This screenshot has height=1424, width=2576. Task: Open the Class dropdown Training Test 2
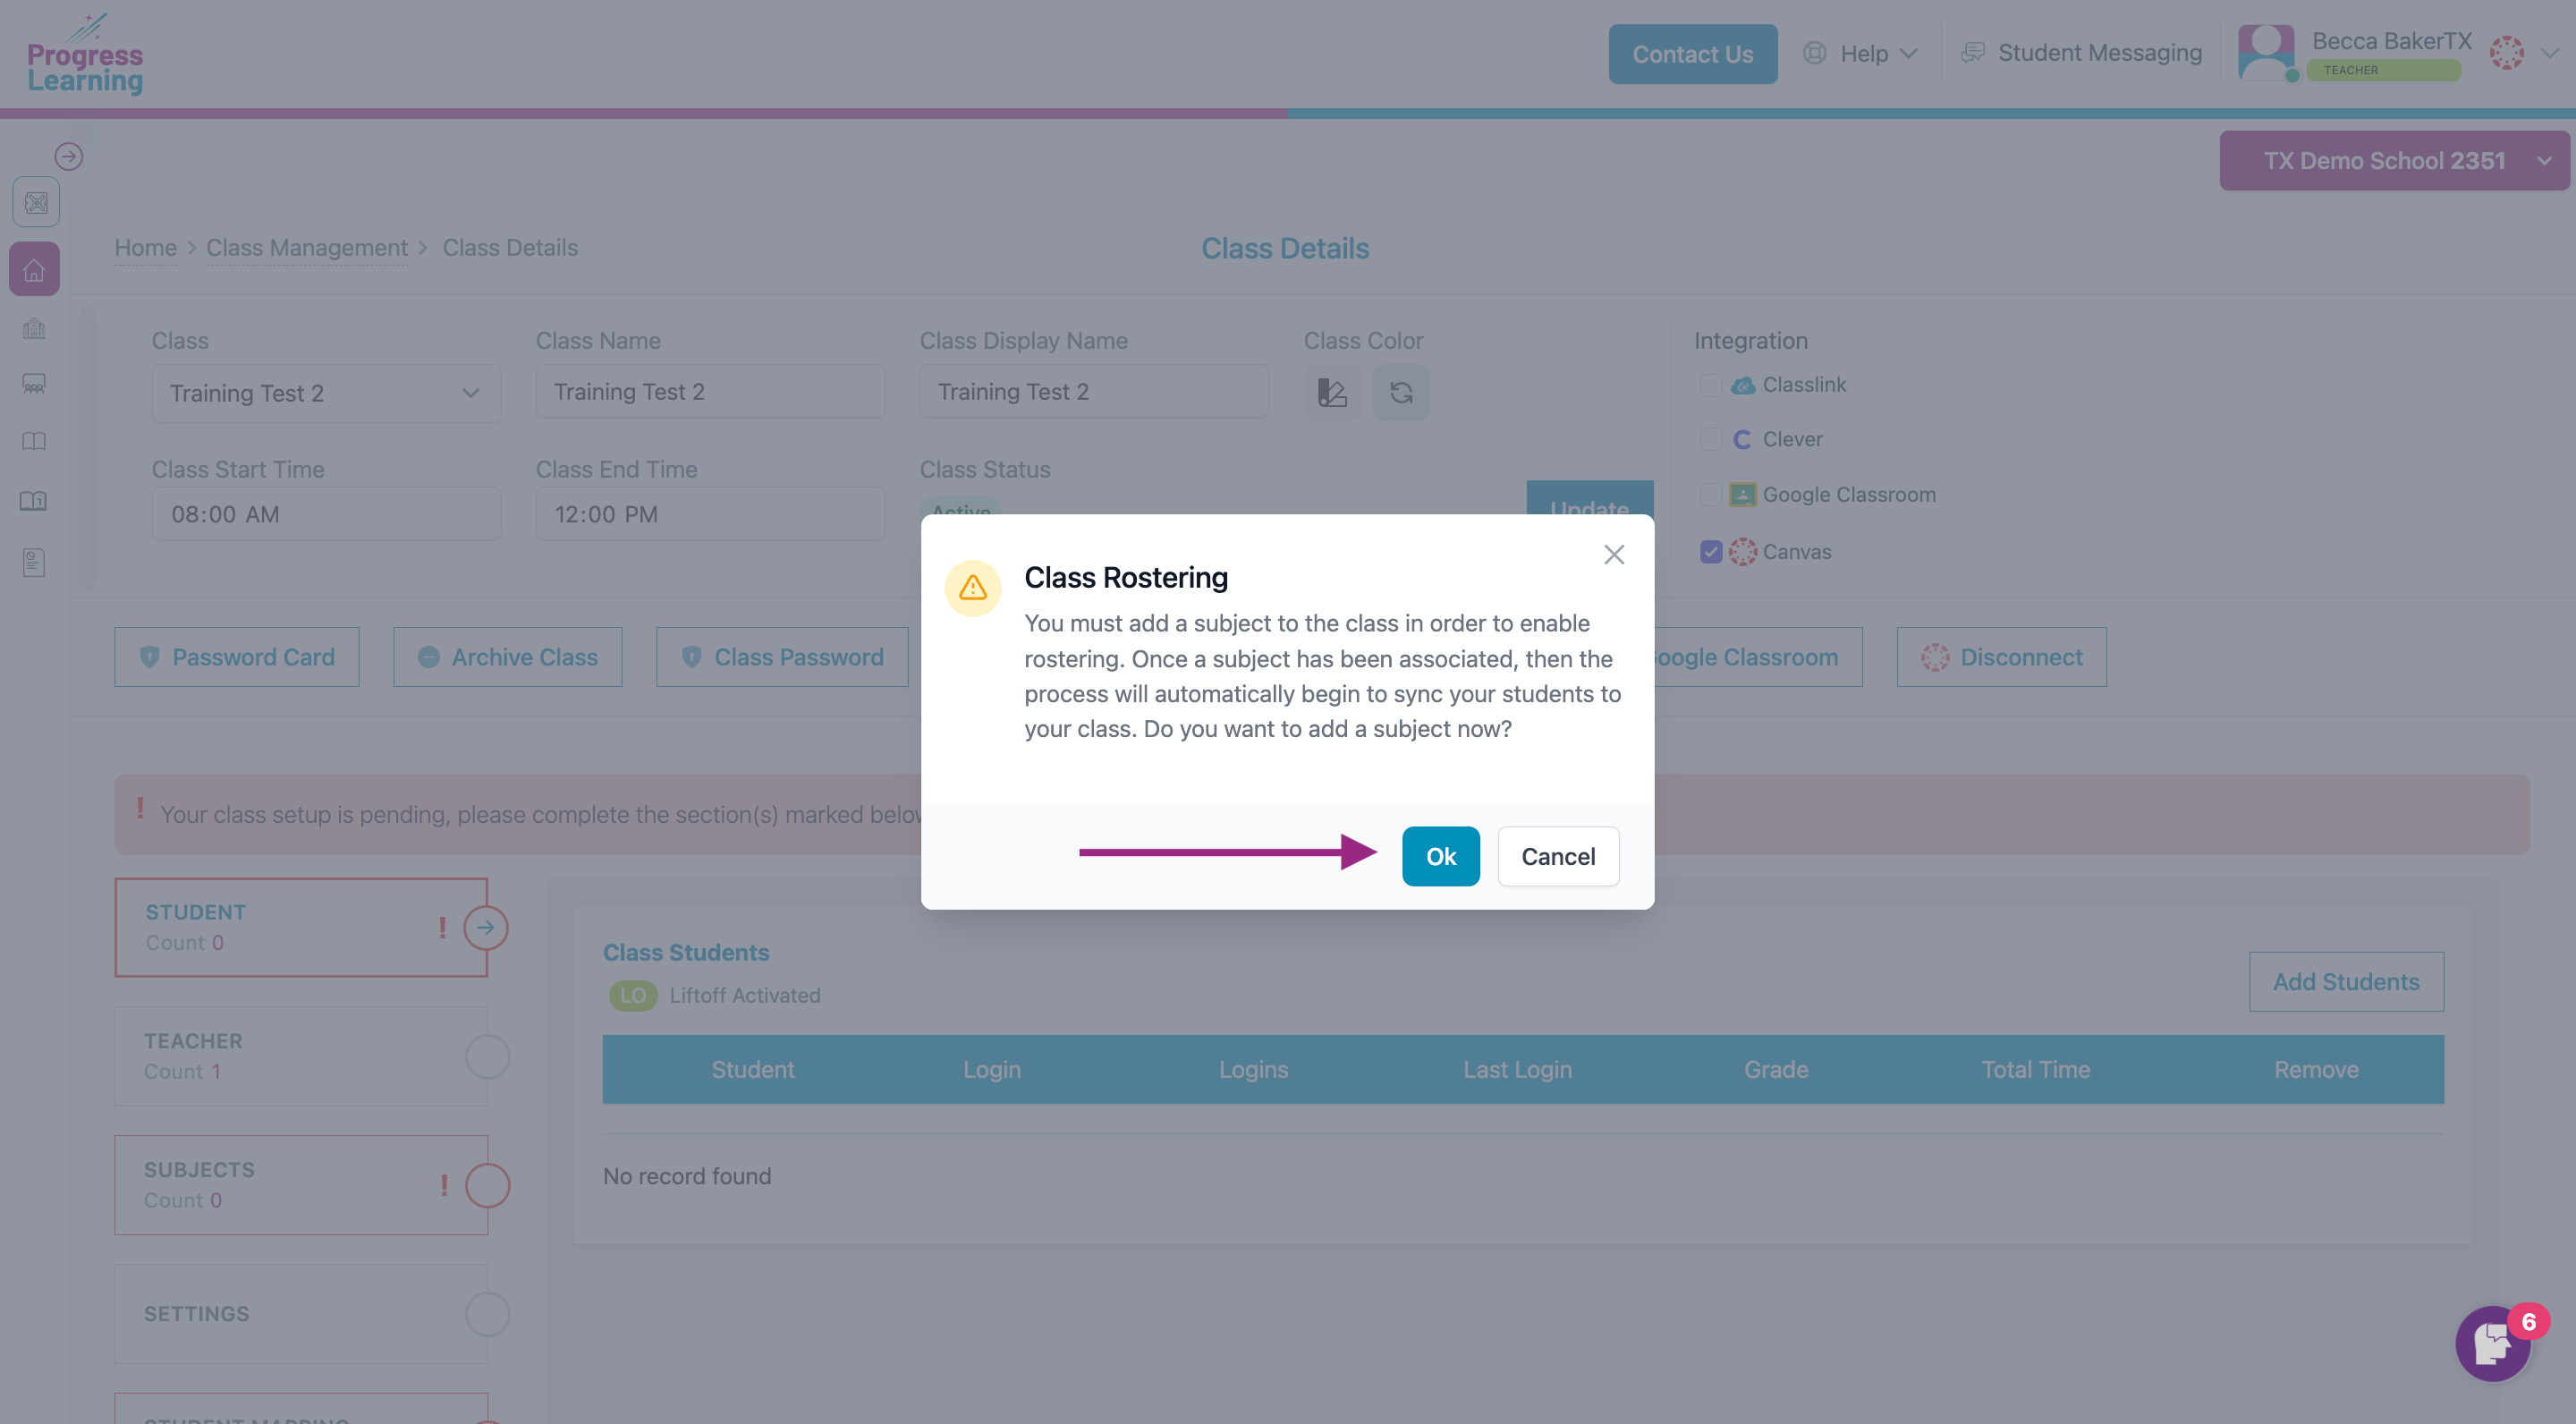[x=326, y=393]
